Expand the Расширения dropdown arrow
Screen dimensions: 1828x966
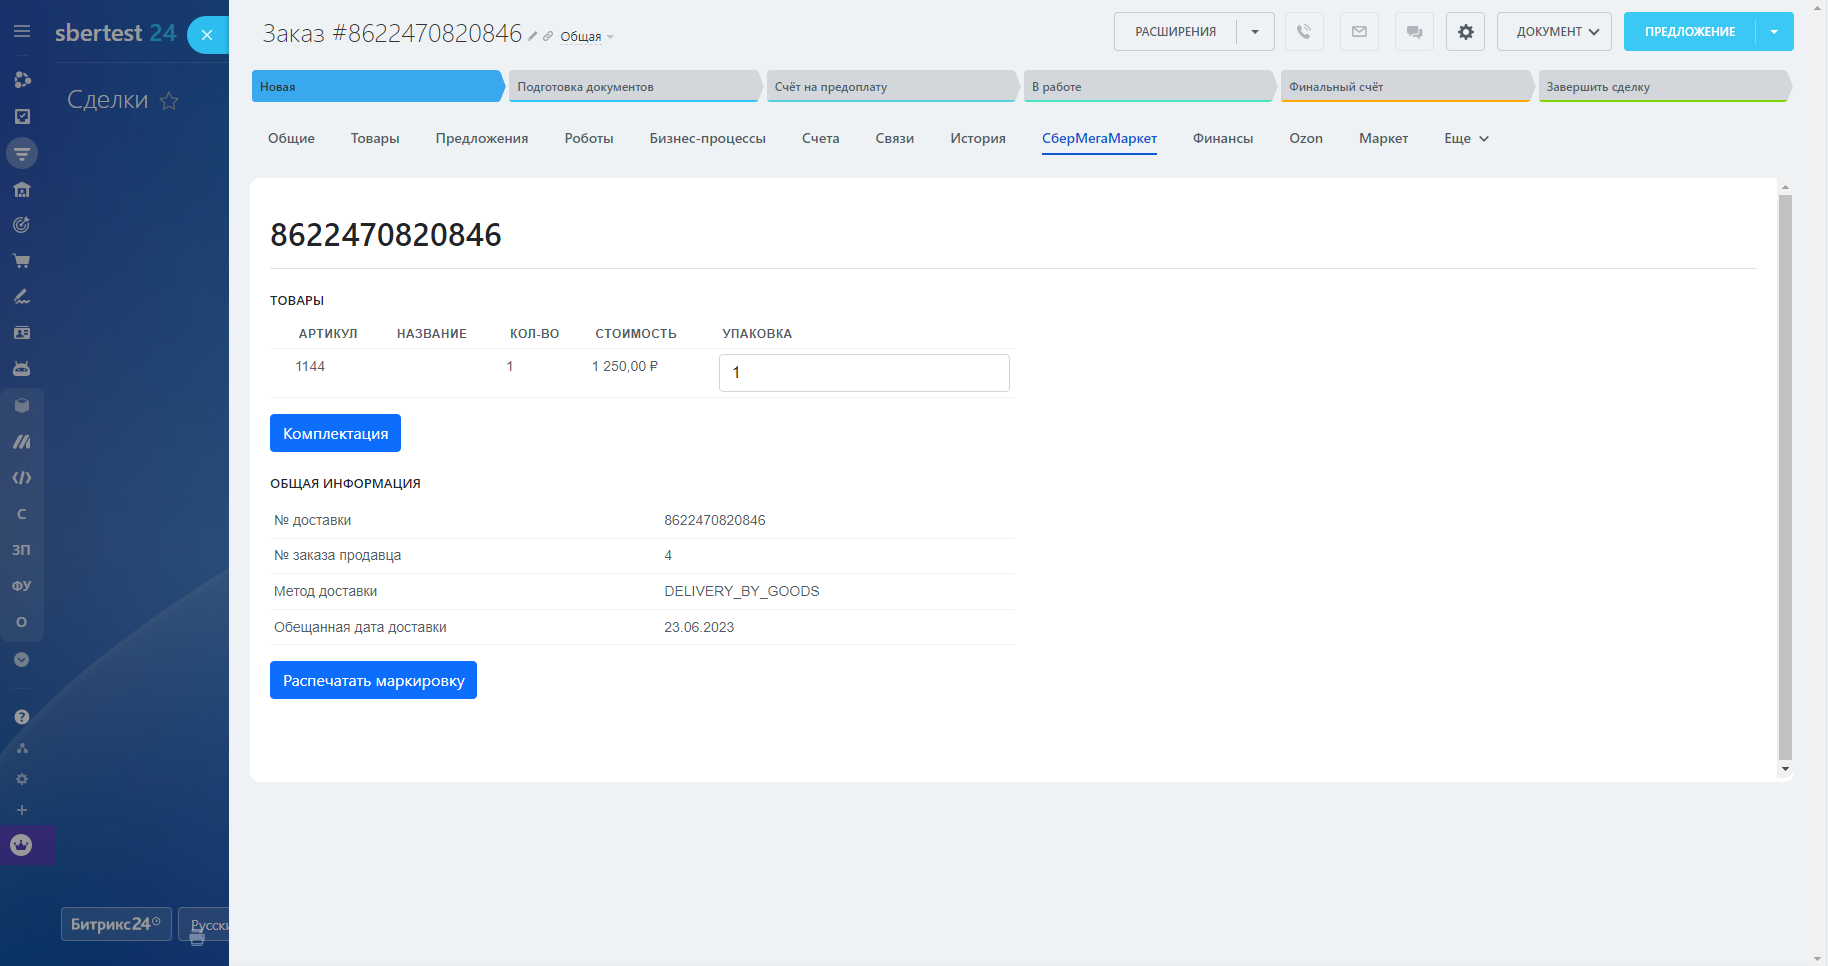pos(1255,32)
